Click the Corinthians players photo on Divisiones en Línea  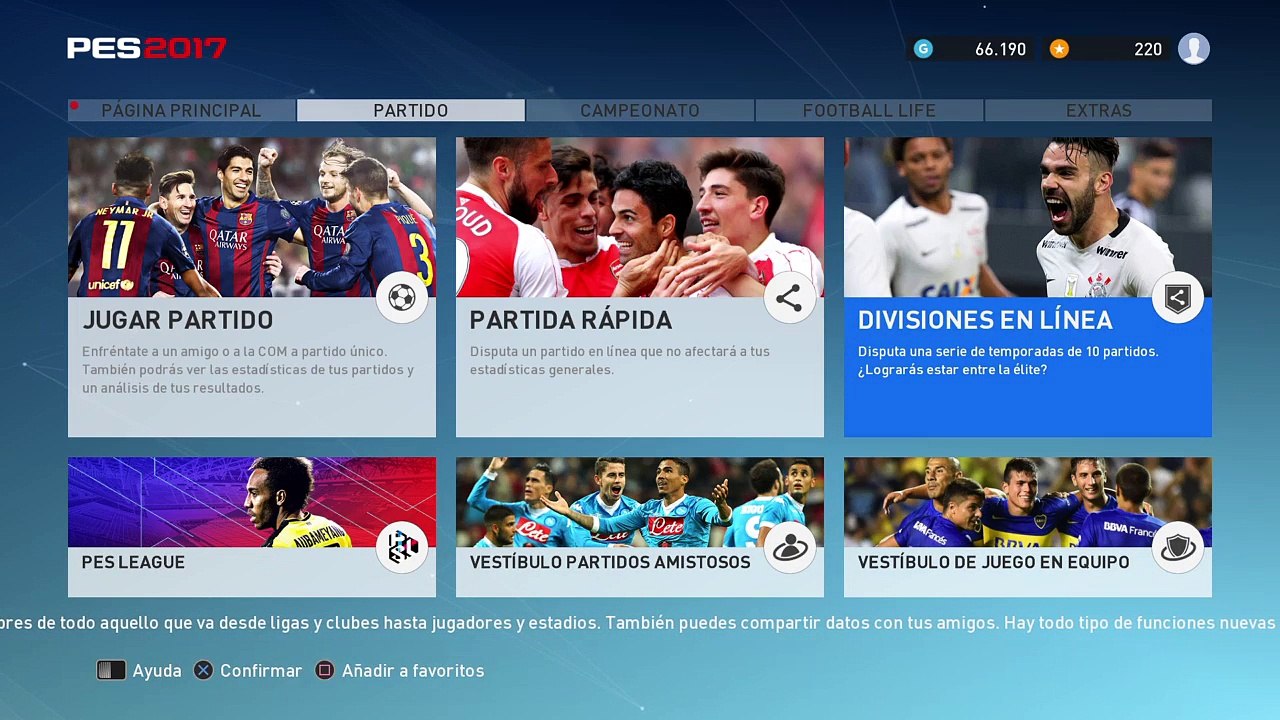coord(1028,217)
